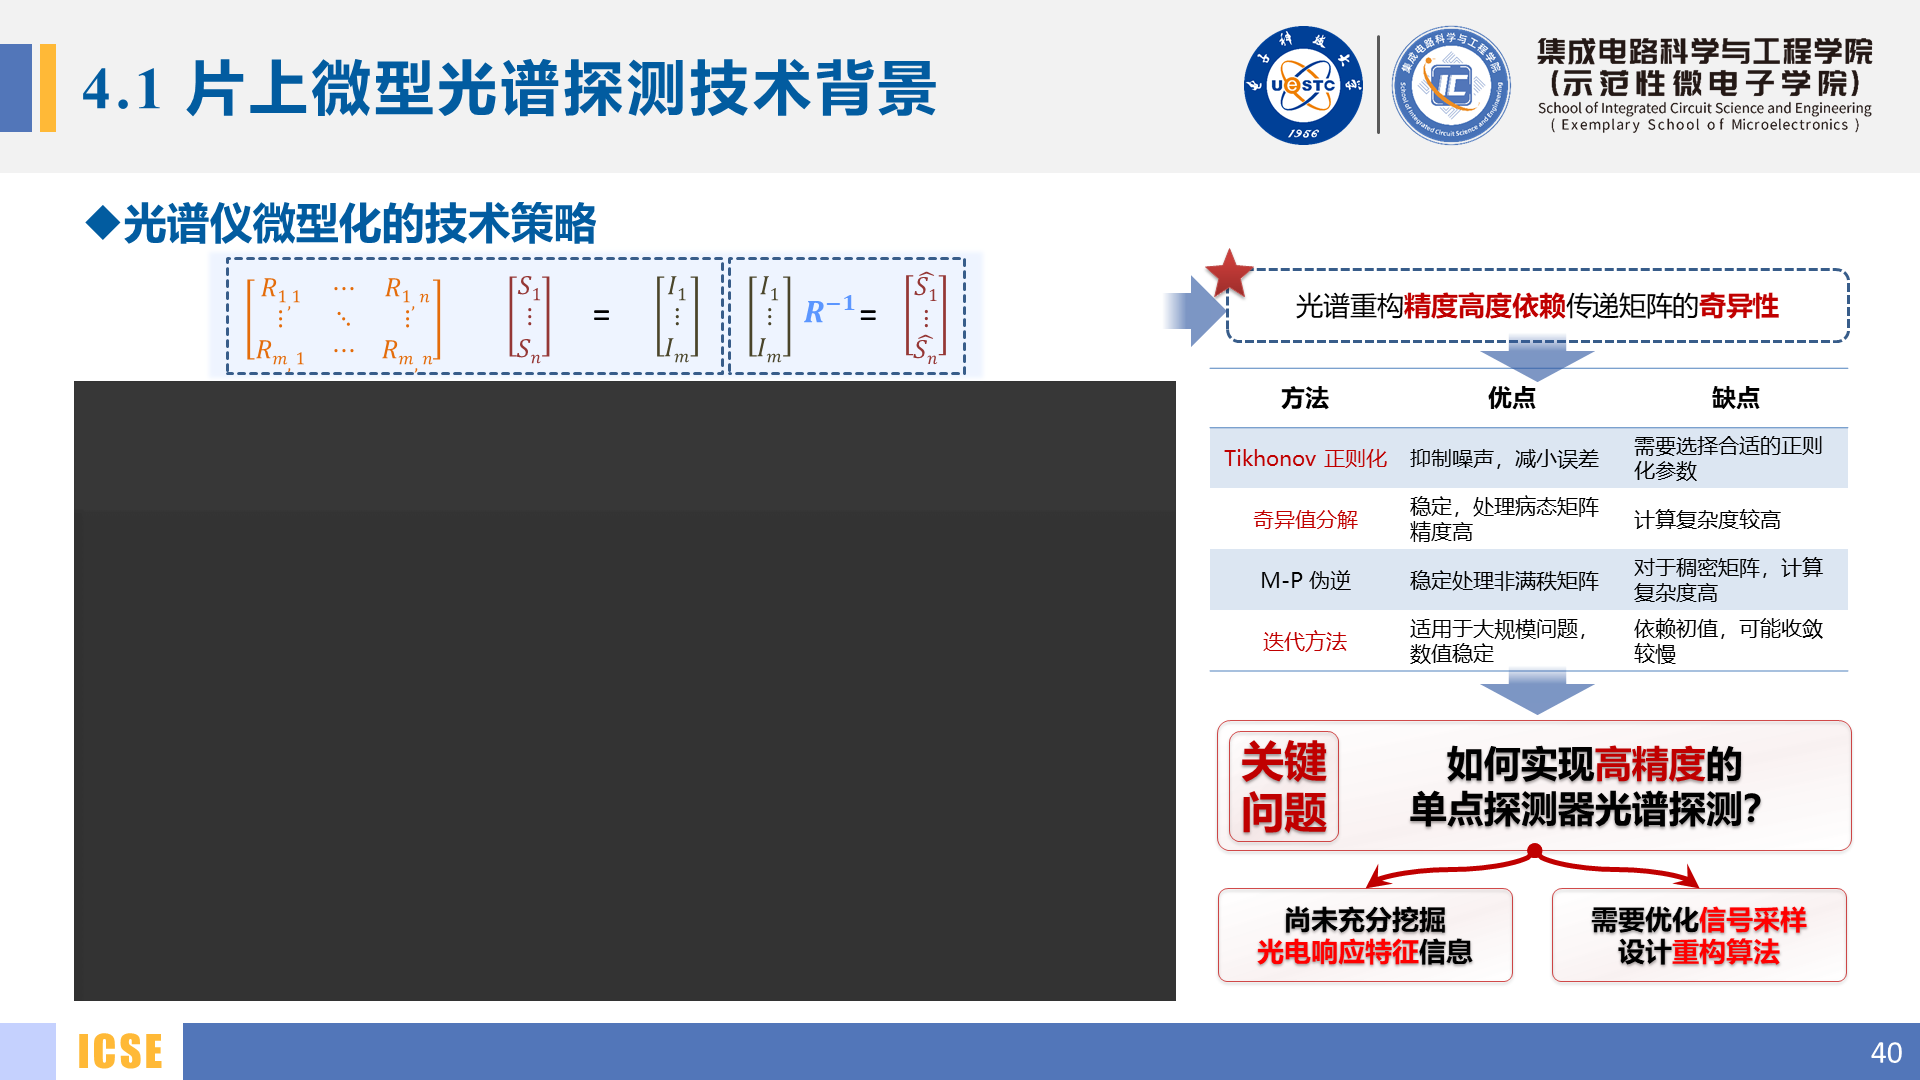Click the 关键问题 red label box
Image resolution: width=1920 pixels, height=1080 pixels.
1284,787
